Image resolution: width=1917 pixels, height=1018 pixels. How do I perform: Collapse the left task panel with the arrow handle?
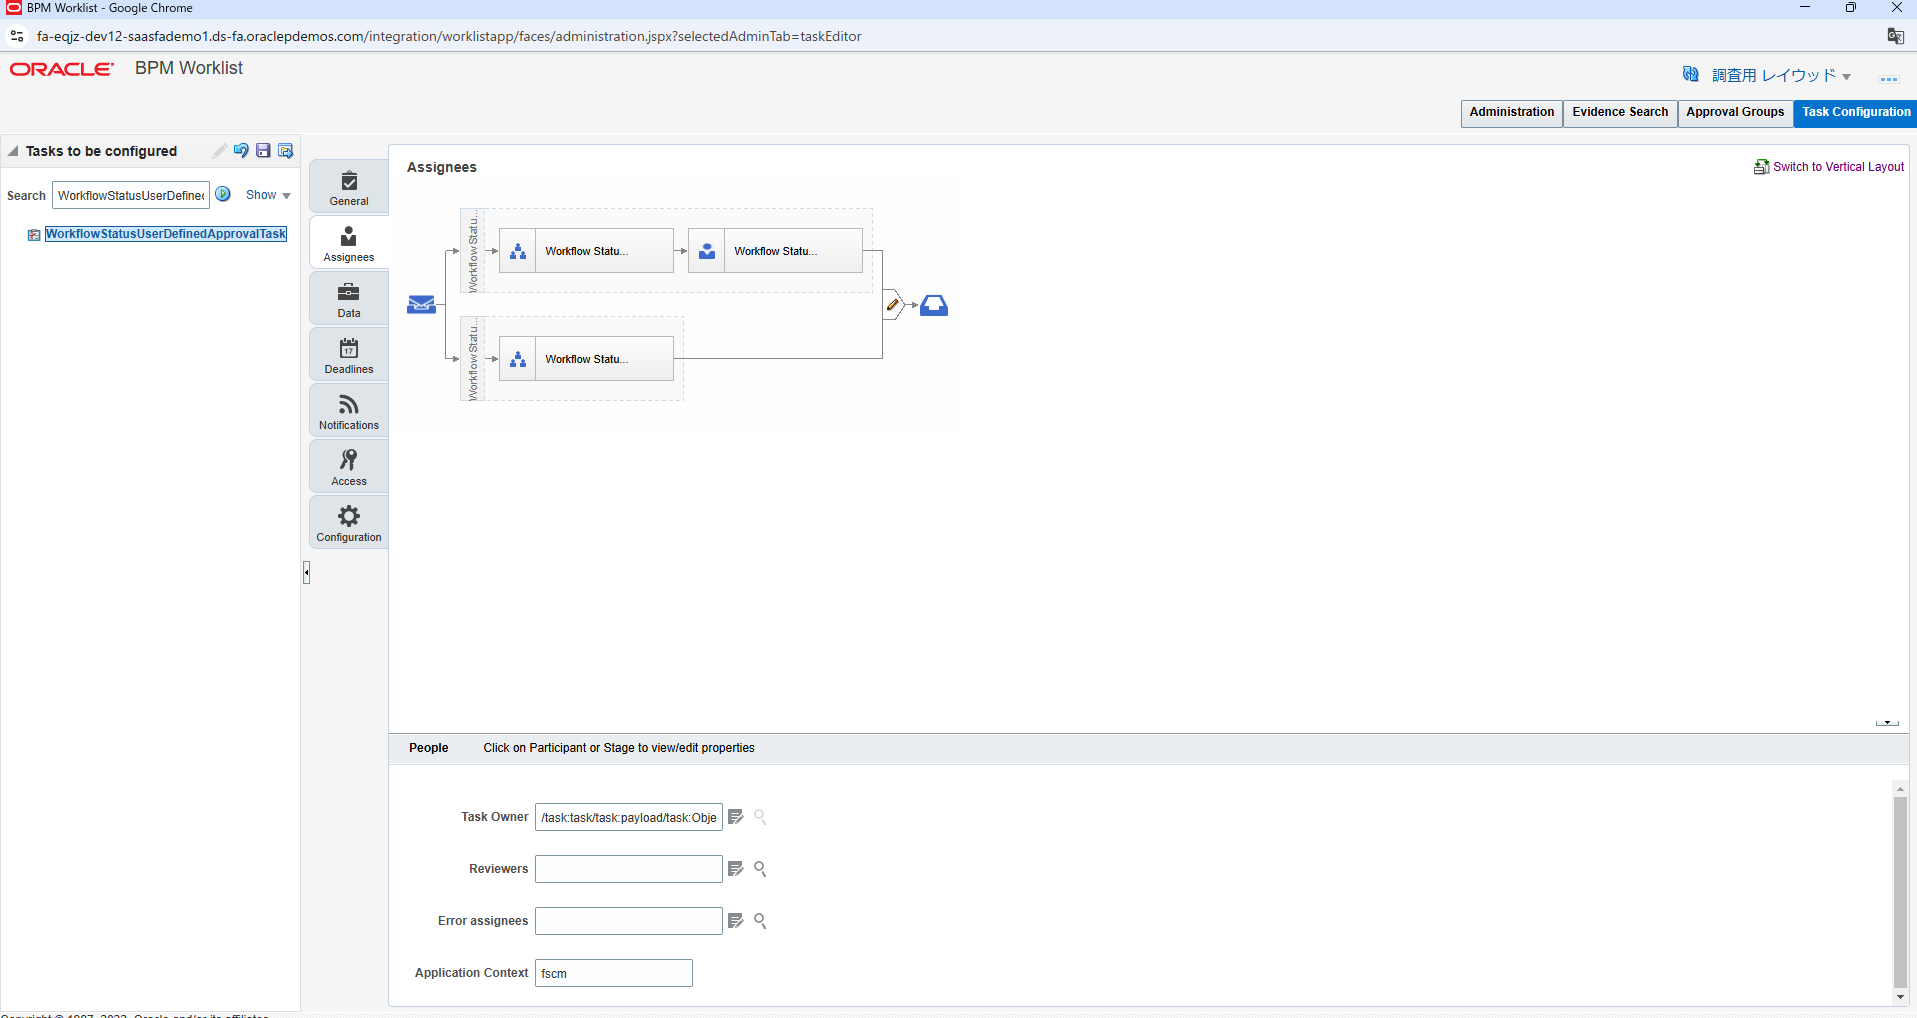(x=306, y=572)
